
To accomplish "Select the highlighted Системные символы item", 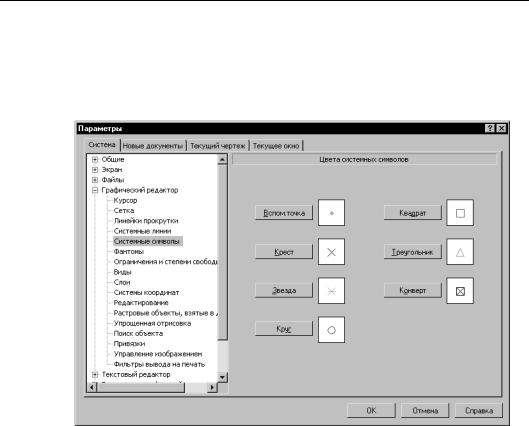I will coord(148,241).
